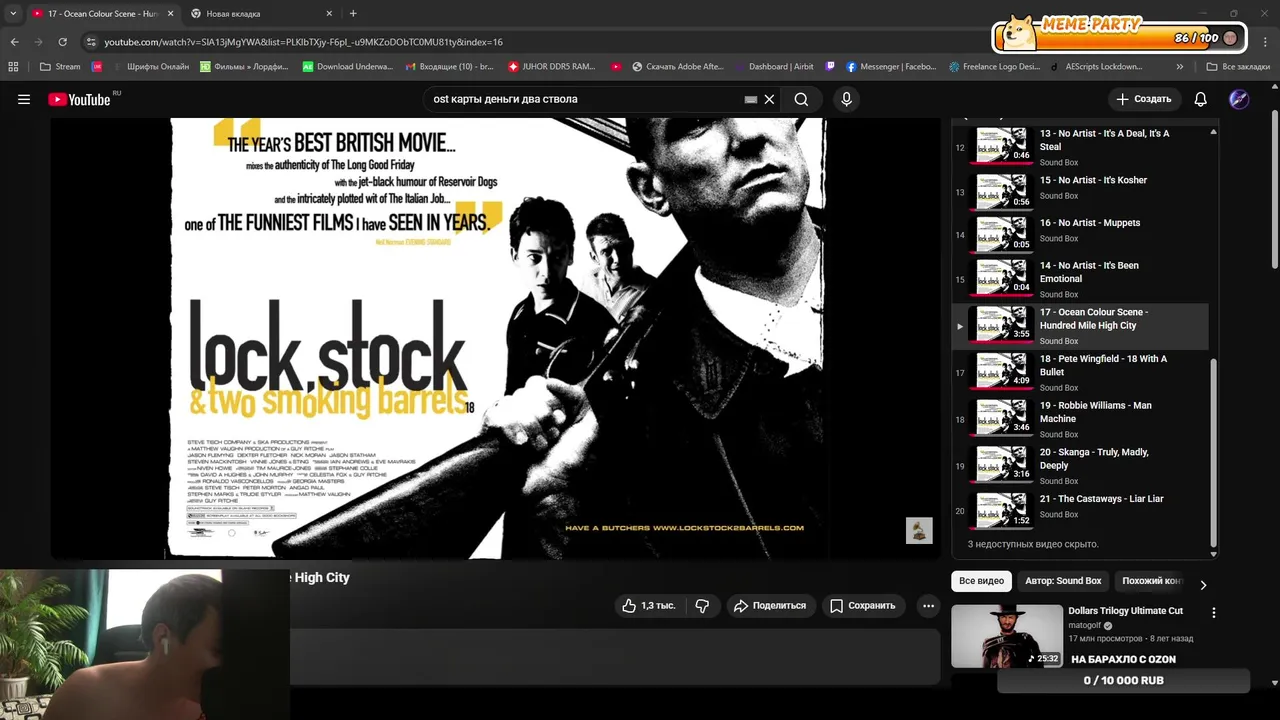Screen dimensions: 1280x720
Task: Start voice search with the microphone
Action: pyautogui.click(x=846, y=99)
